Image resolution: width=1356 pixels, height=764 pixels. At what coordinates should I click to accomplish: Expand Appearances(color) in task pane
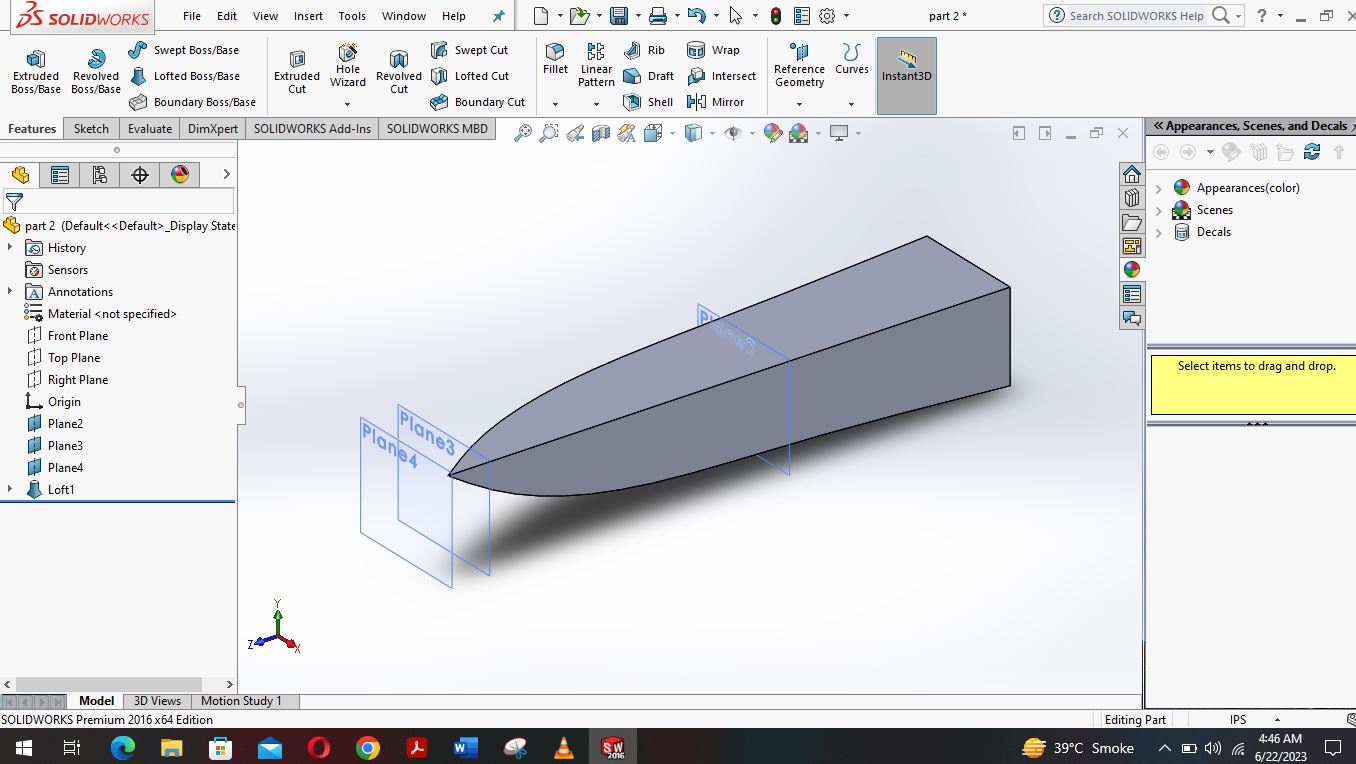coord(1159,188)
